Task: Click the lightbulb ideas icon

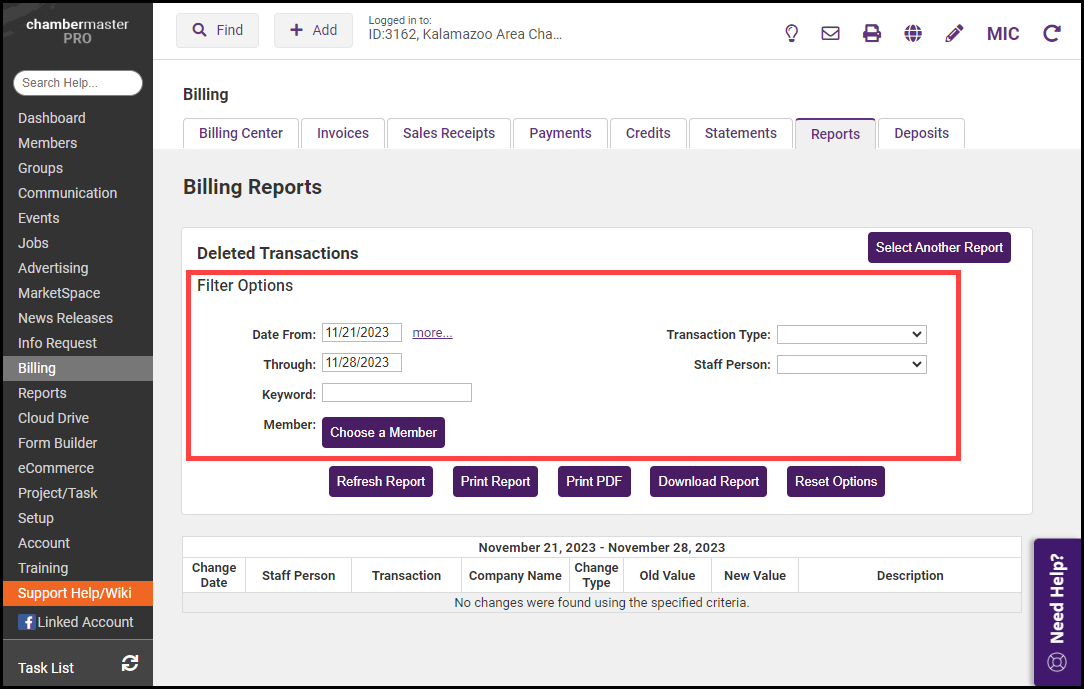Action: (x=791, y=33)
